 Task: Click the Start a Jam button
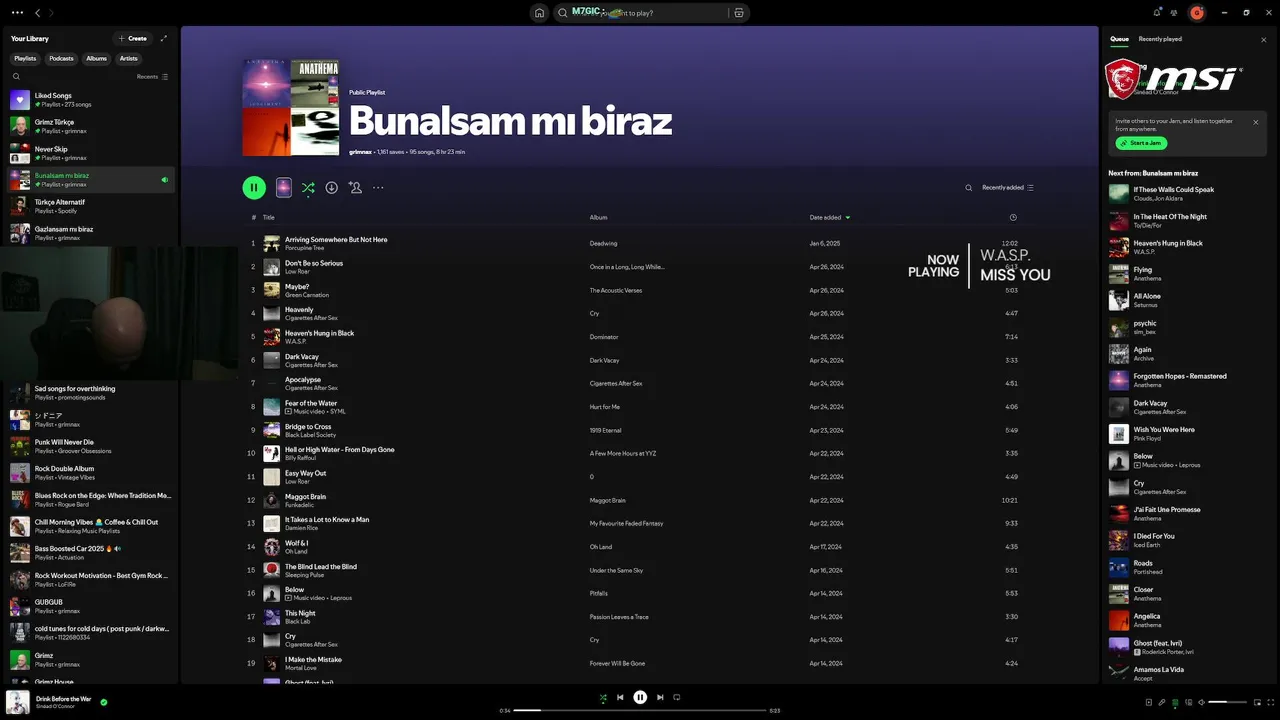[1141, 143]
